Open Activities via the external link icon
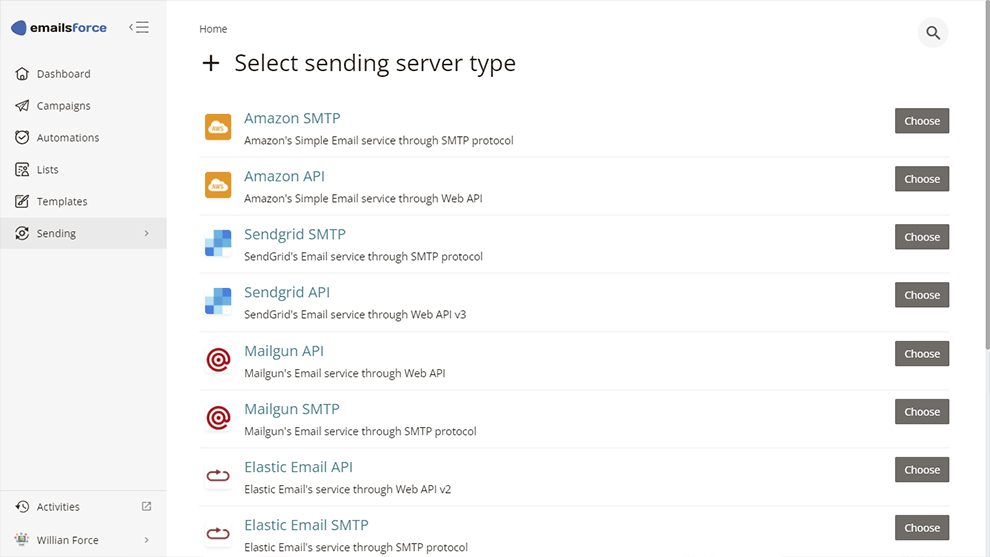 click(x=147, y=507)
